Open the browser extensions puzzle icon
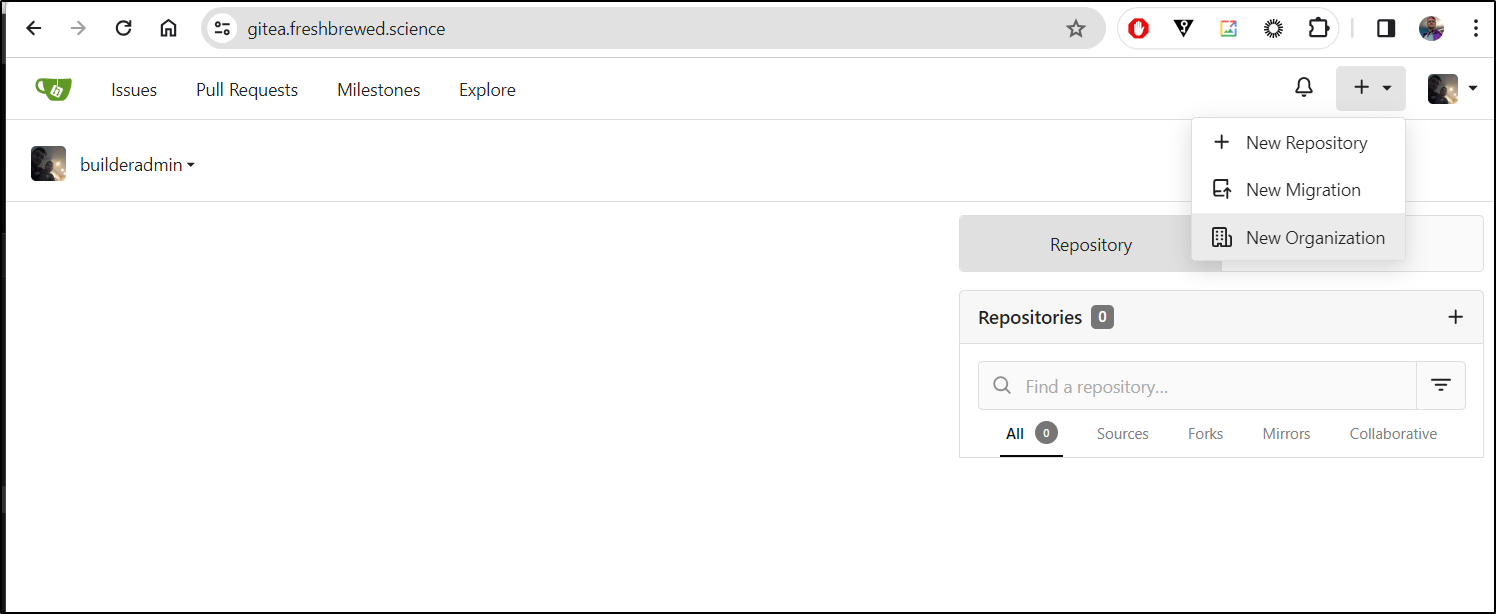The height and width of the screenshot is (614, 1496). click(x=1319, y=28)
